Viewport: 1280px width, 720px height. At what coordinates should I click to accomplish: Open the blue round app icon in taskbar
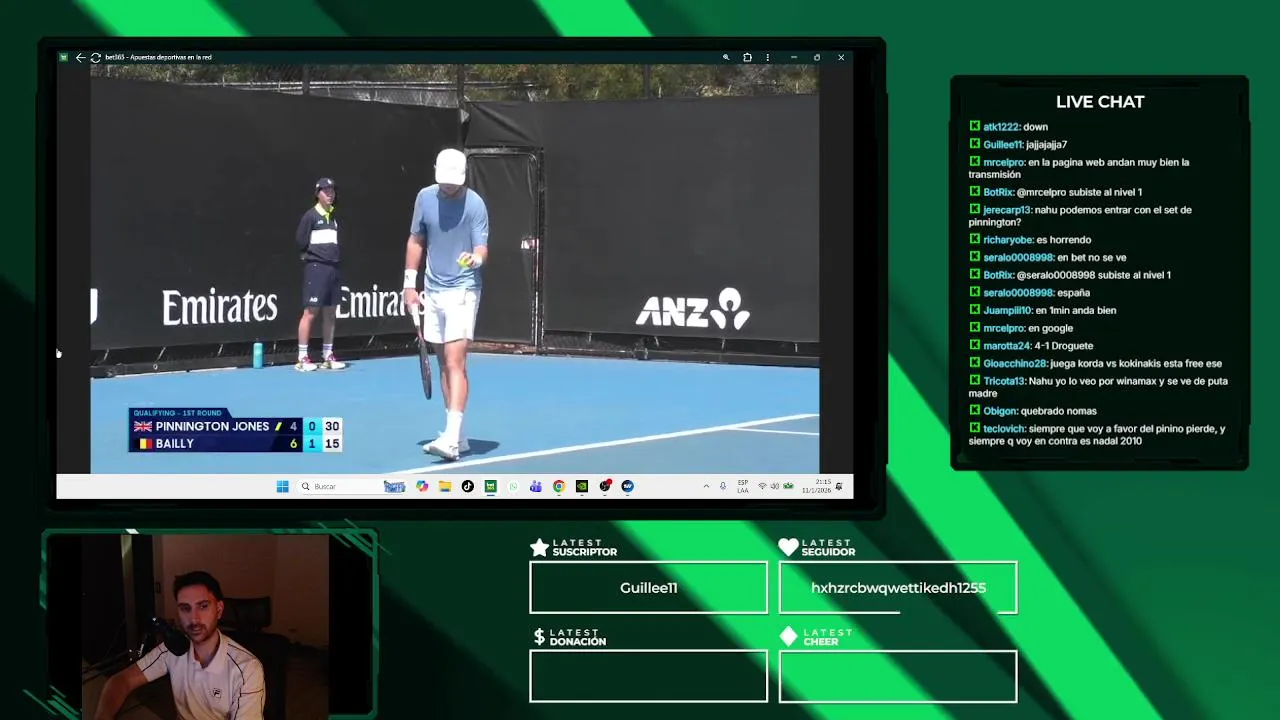pyautogui.click(x=627, y=486)
